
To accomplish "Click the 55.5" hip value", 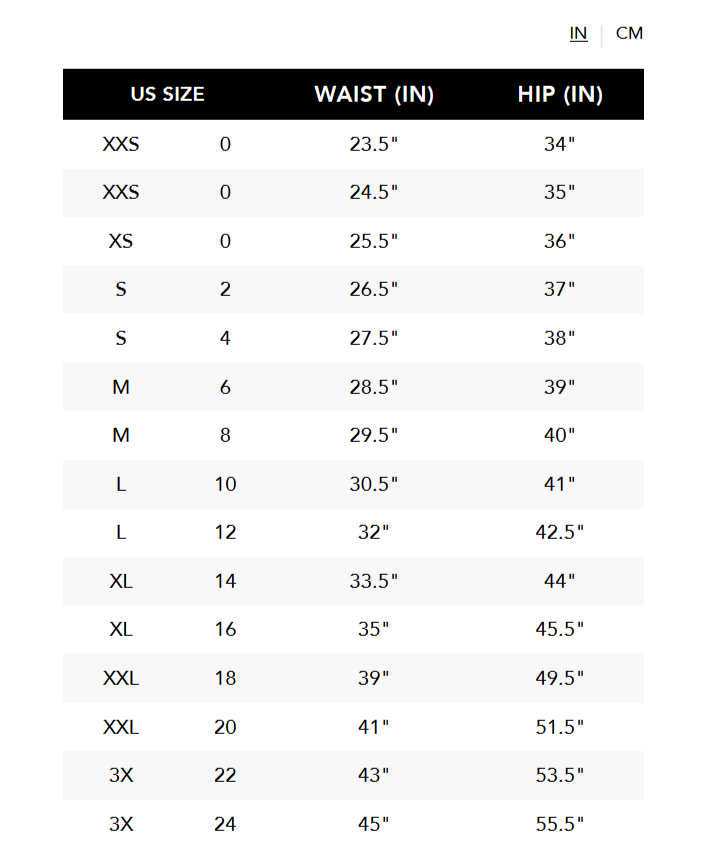I will point(560,824).
